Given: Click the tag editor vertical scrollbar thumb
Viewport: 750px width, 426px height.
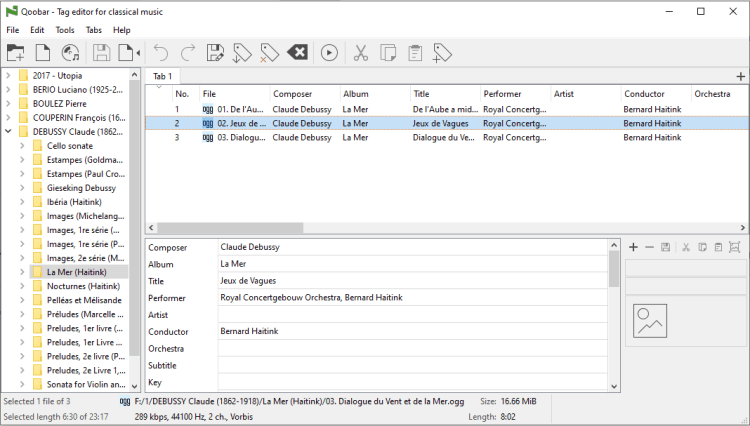Looking at the screenshot, I should point(614,269).
